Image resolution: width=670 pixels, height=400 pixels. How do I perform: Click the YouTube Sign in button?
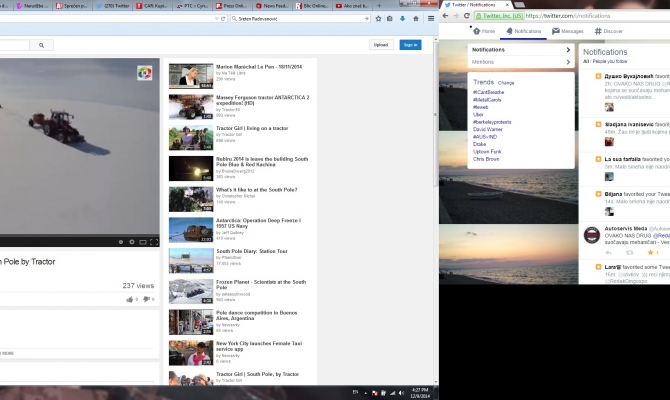click(410, 45)
